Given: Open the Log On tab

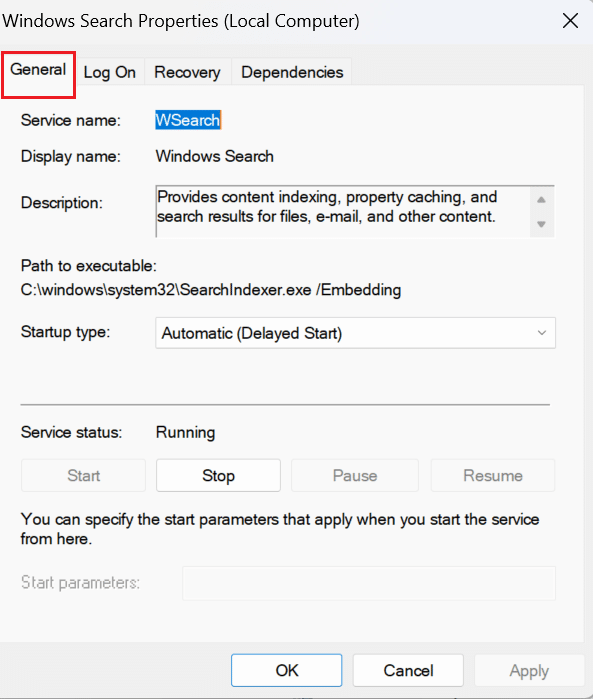Looking at the screenshot, I should coord(110,72).
